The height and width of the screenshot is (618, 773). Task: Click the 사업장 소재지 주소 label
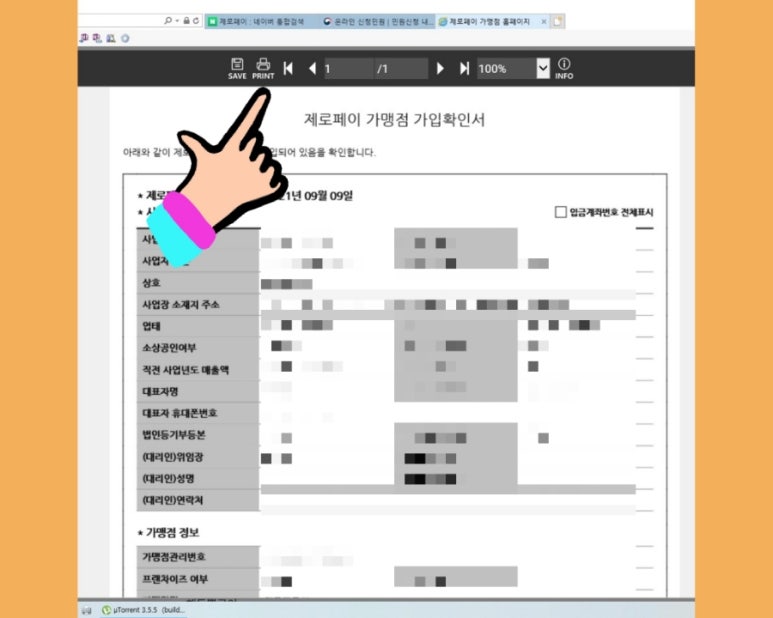[x=181, y=305]
